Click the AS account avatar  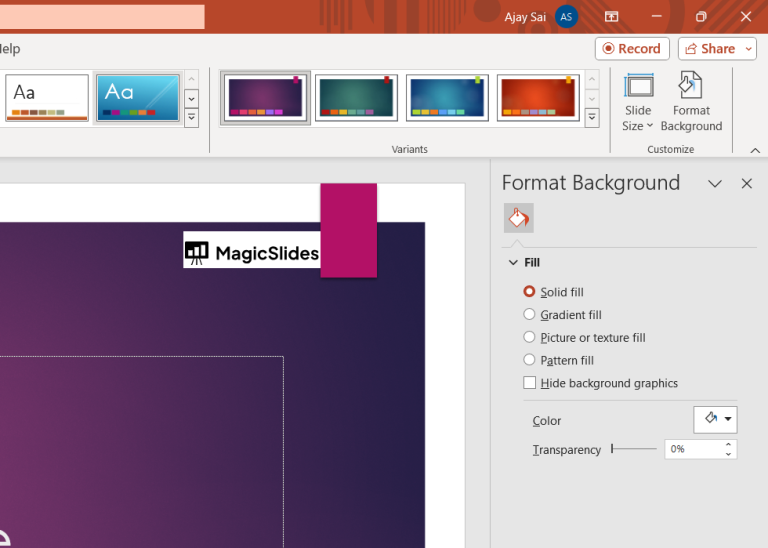pyautogui.click(x=566, y=17)
